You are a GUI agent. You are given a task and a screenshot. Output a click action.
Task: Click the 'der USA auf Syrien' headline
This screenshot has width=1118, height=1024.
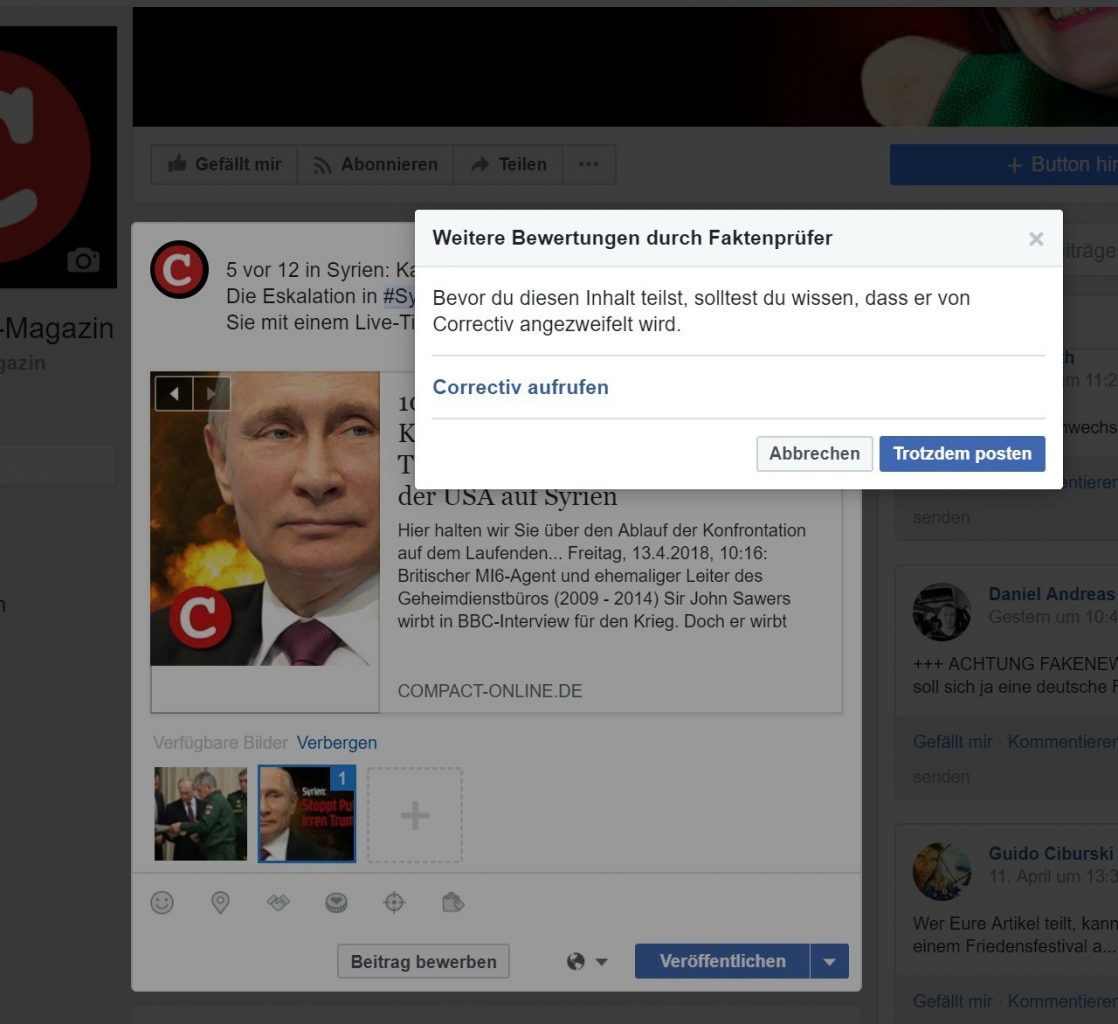[x=507, y=496]
